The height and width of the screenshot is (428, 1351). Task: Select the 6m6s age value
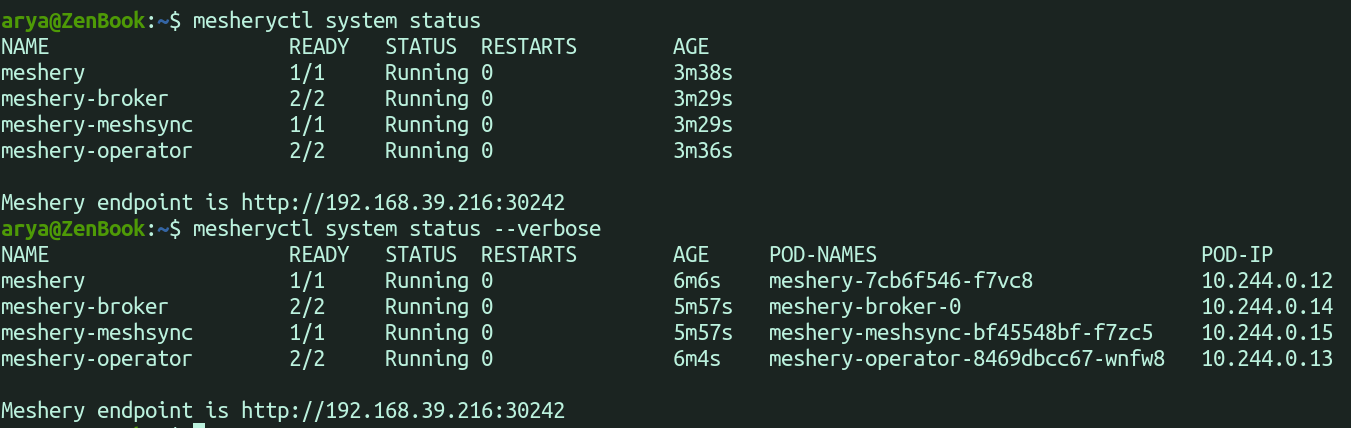pyautogui.click(x=697, y=281)
